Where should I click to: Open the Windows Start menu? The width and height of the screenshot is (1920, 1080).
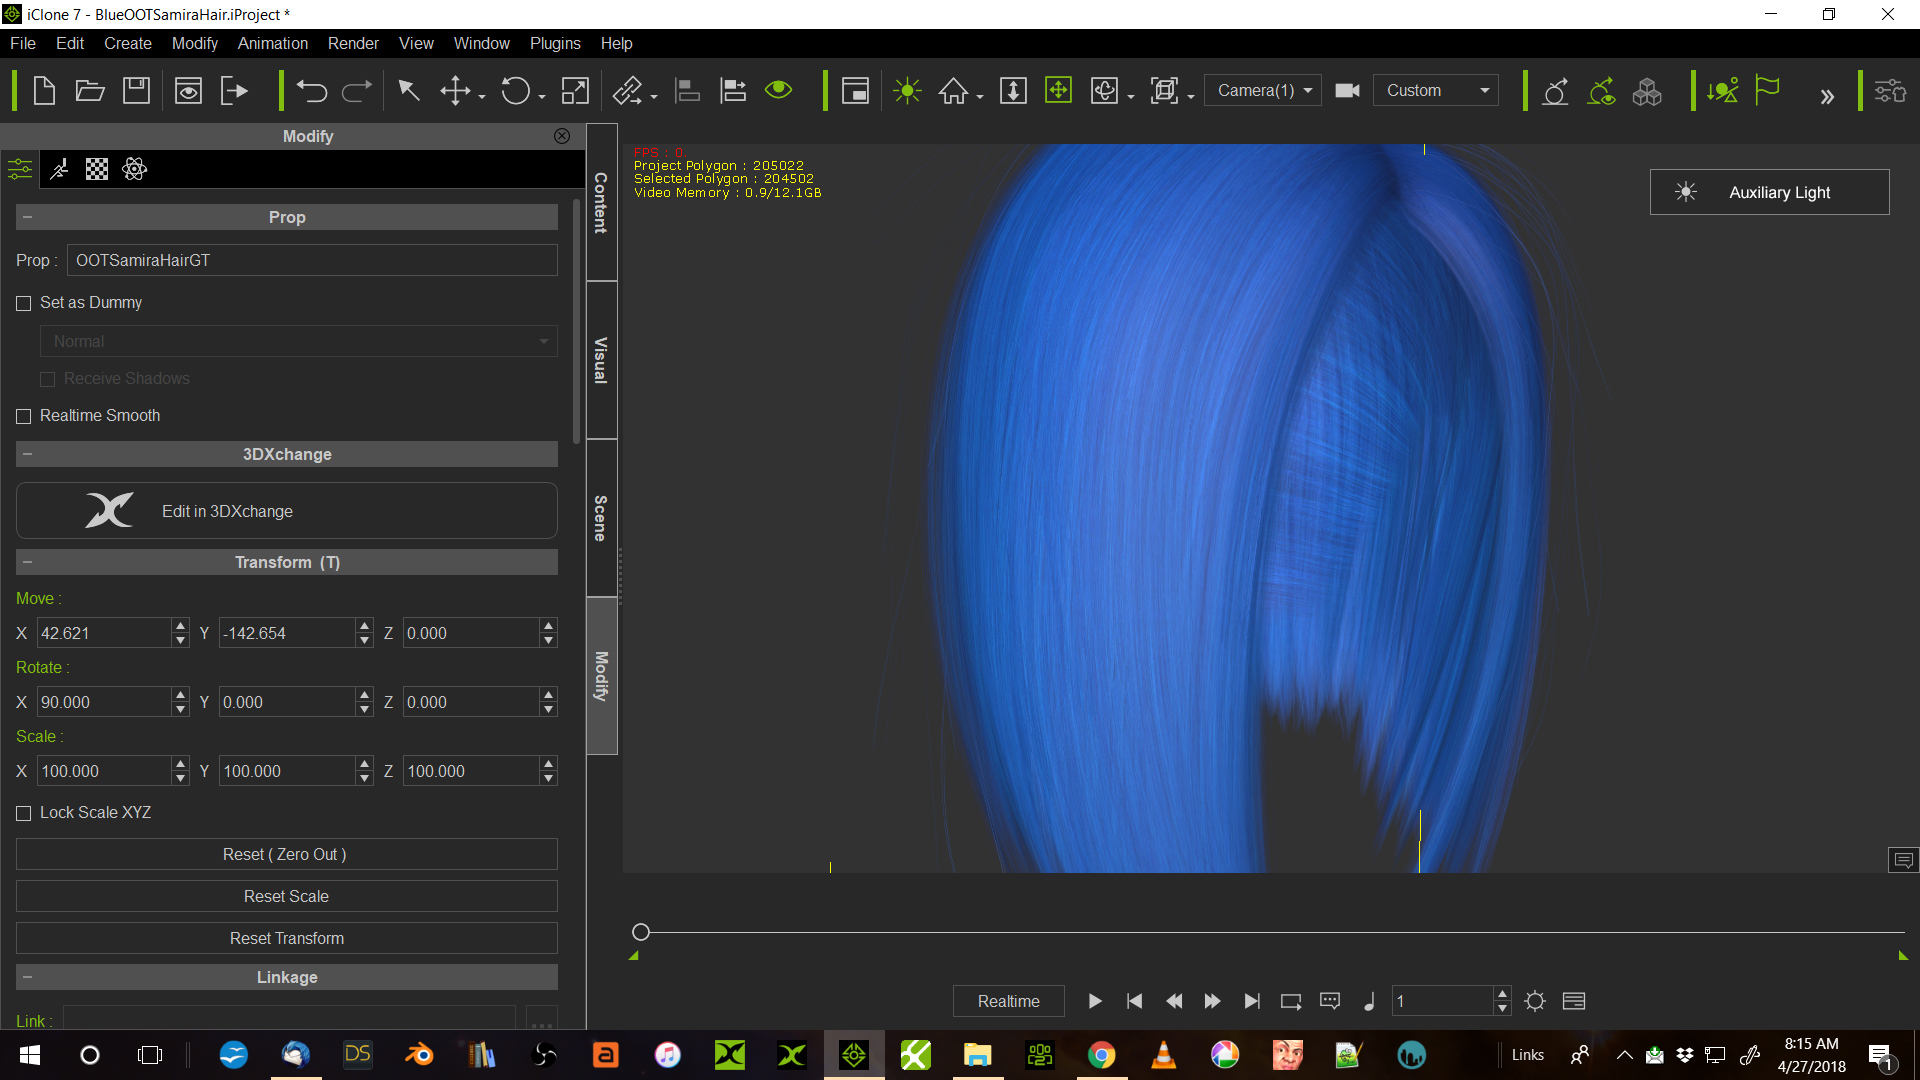[29, 1055]
